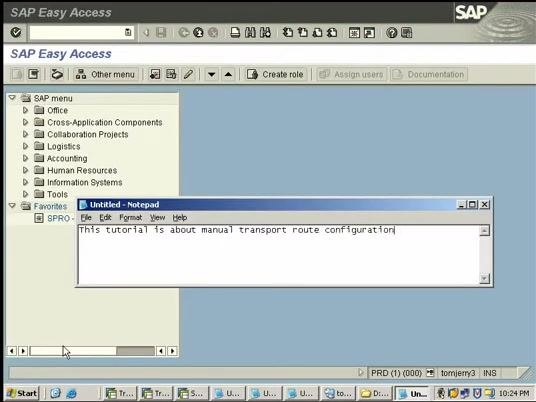The image size is (536, 402).
Task: Click the Last Page icon
Action: [x=332, y=33]
